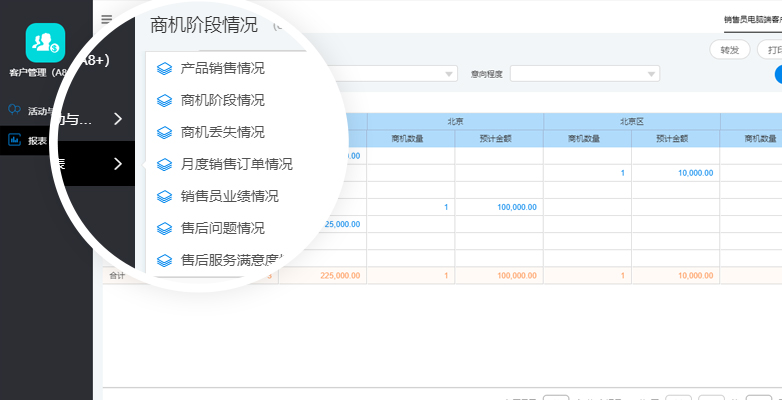
Task: Open the 意向程度 dropdown
Action: point(585,74)
